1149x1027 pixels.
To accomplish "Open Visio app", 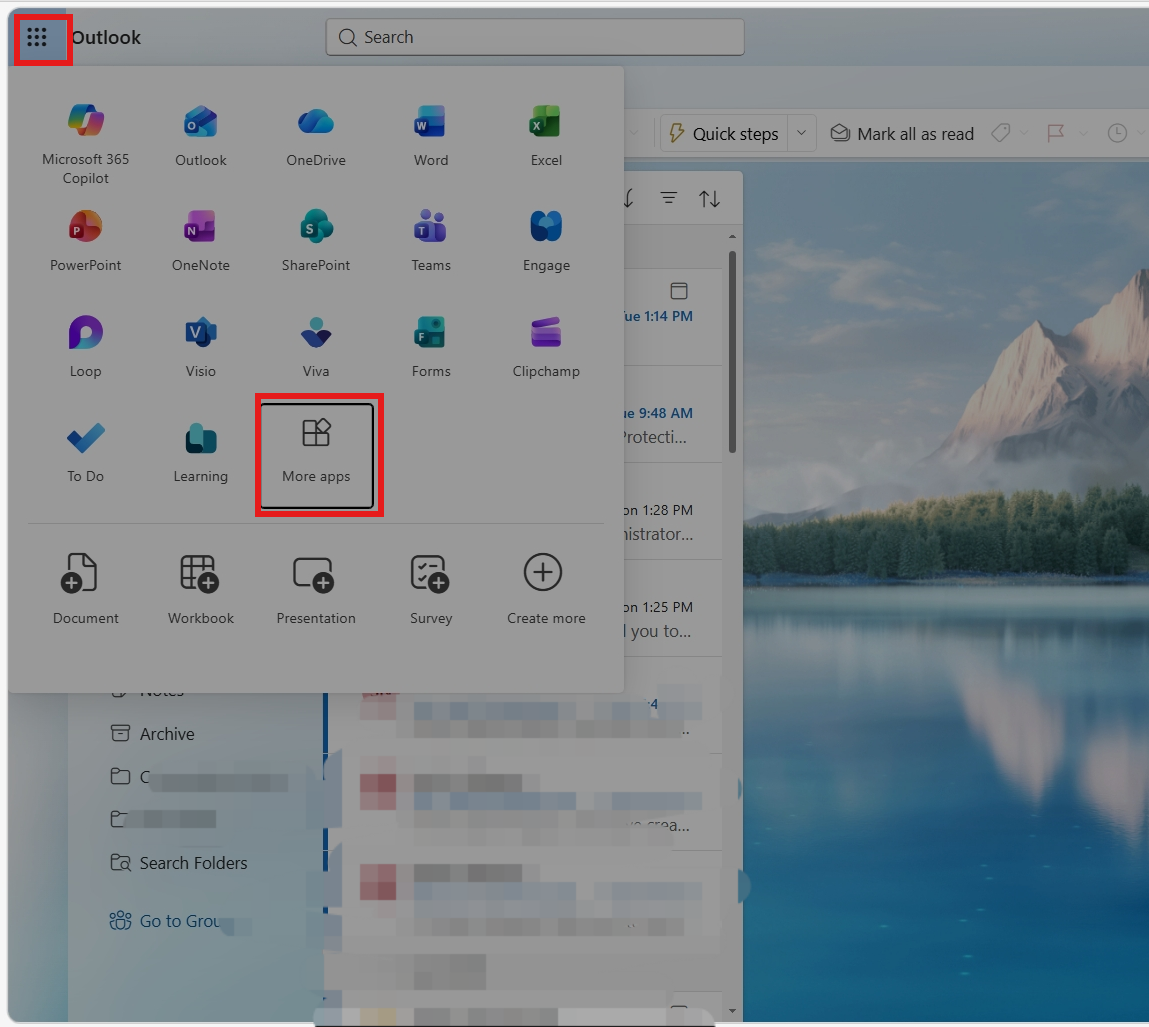I will point(201,346).
